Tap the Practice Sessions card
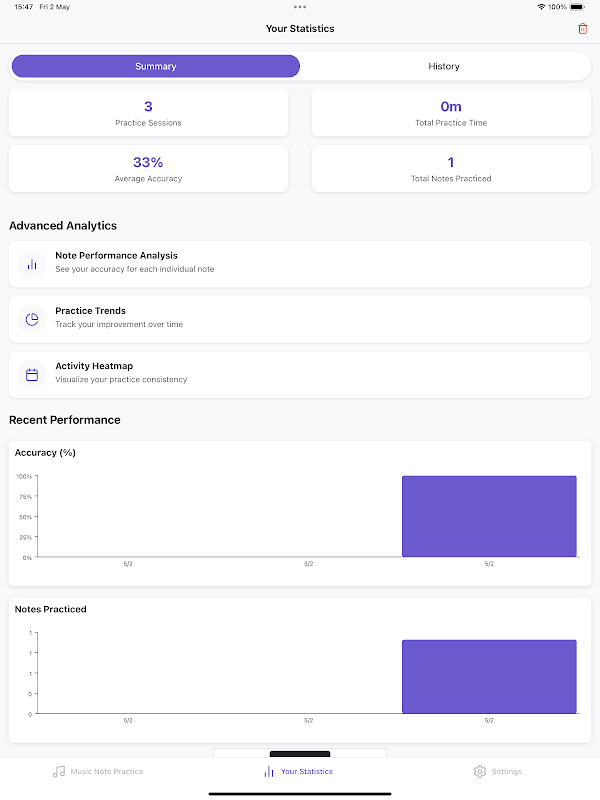 pyautogui.click(x=148, y=113)
